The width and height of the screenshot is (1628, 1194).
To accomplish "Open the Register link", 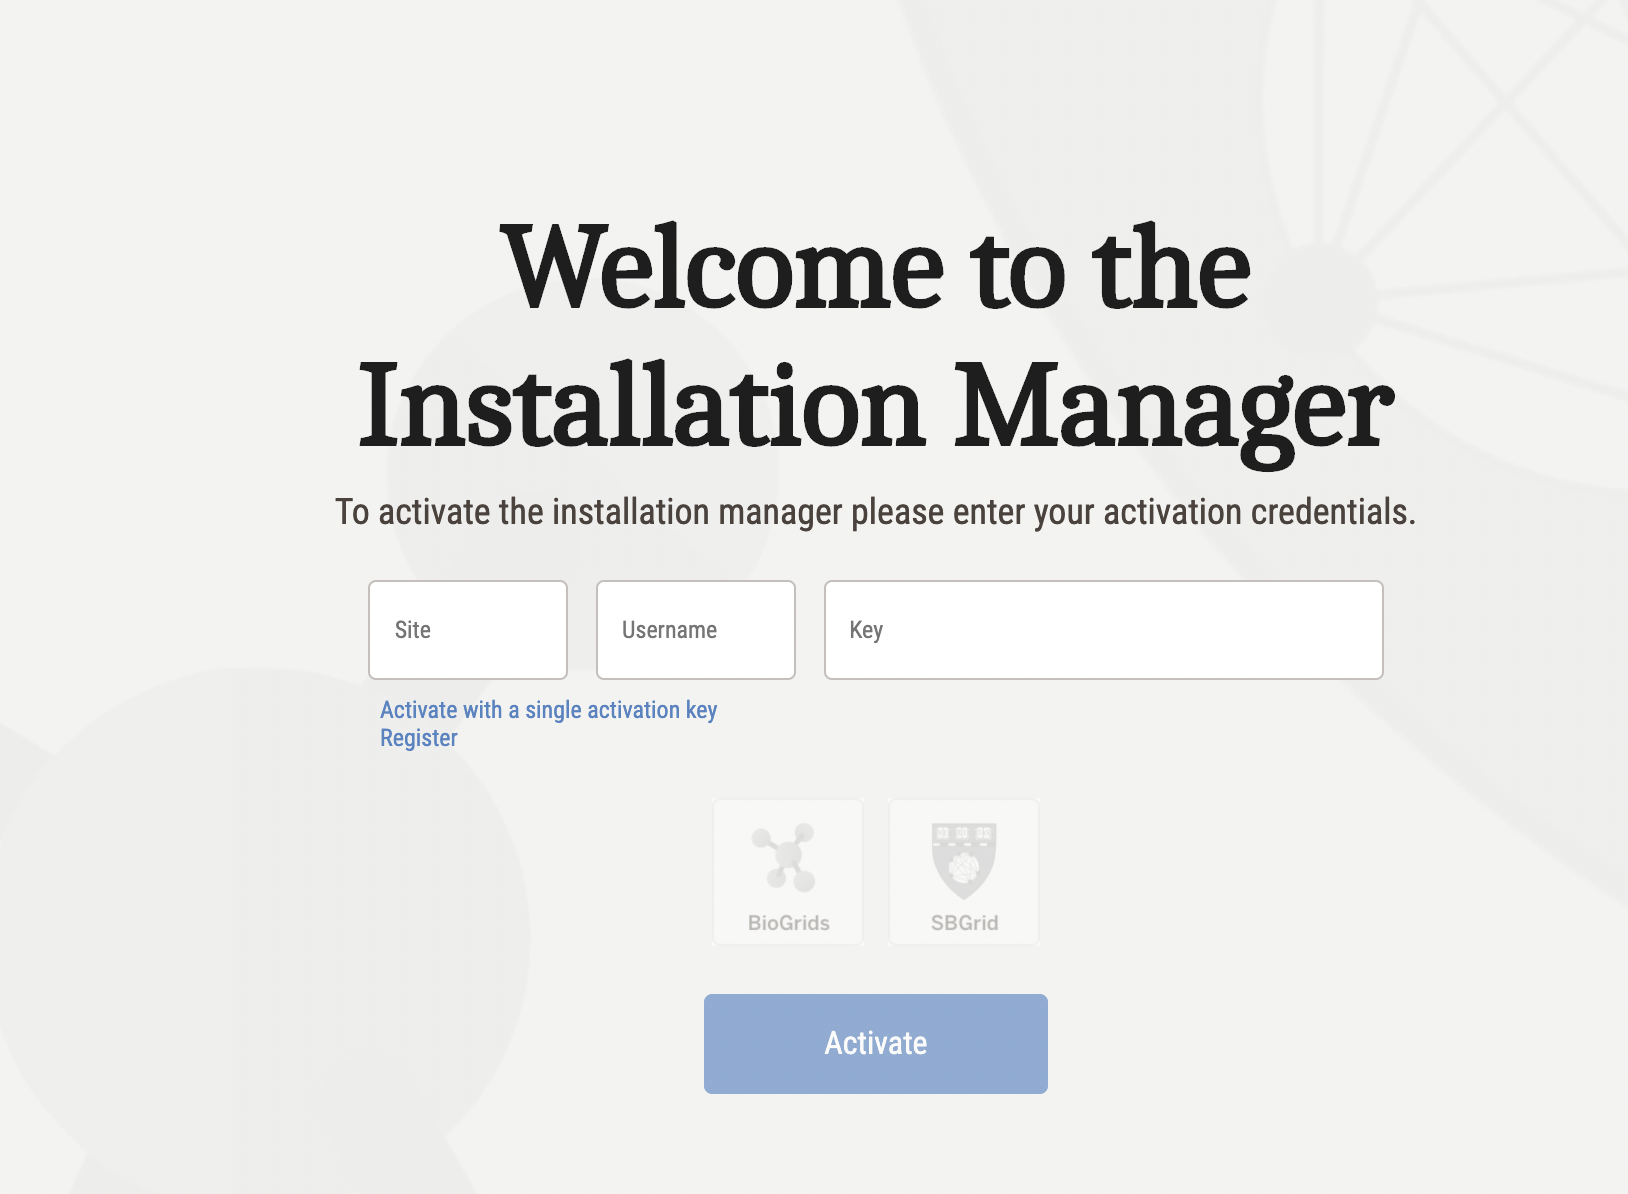I will click(x=418, y=738).
